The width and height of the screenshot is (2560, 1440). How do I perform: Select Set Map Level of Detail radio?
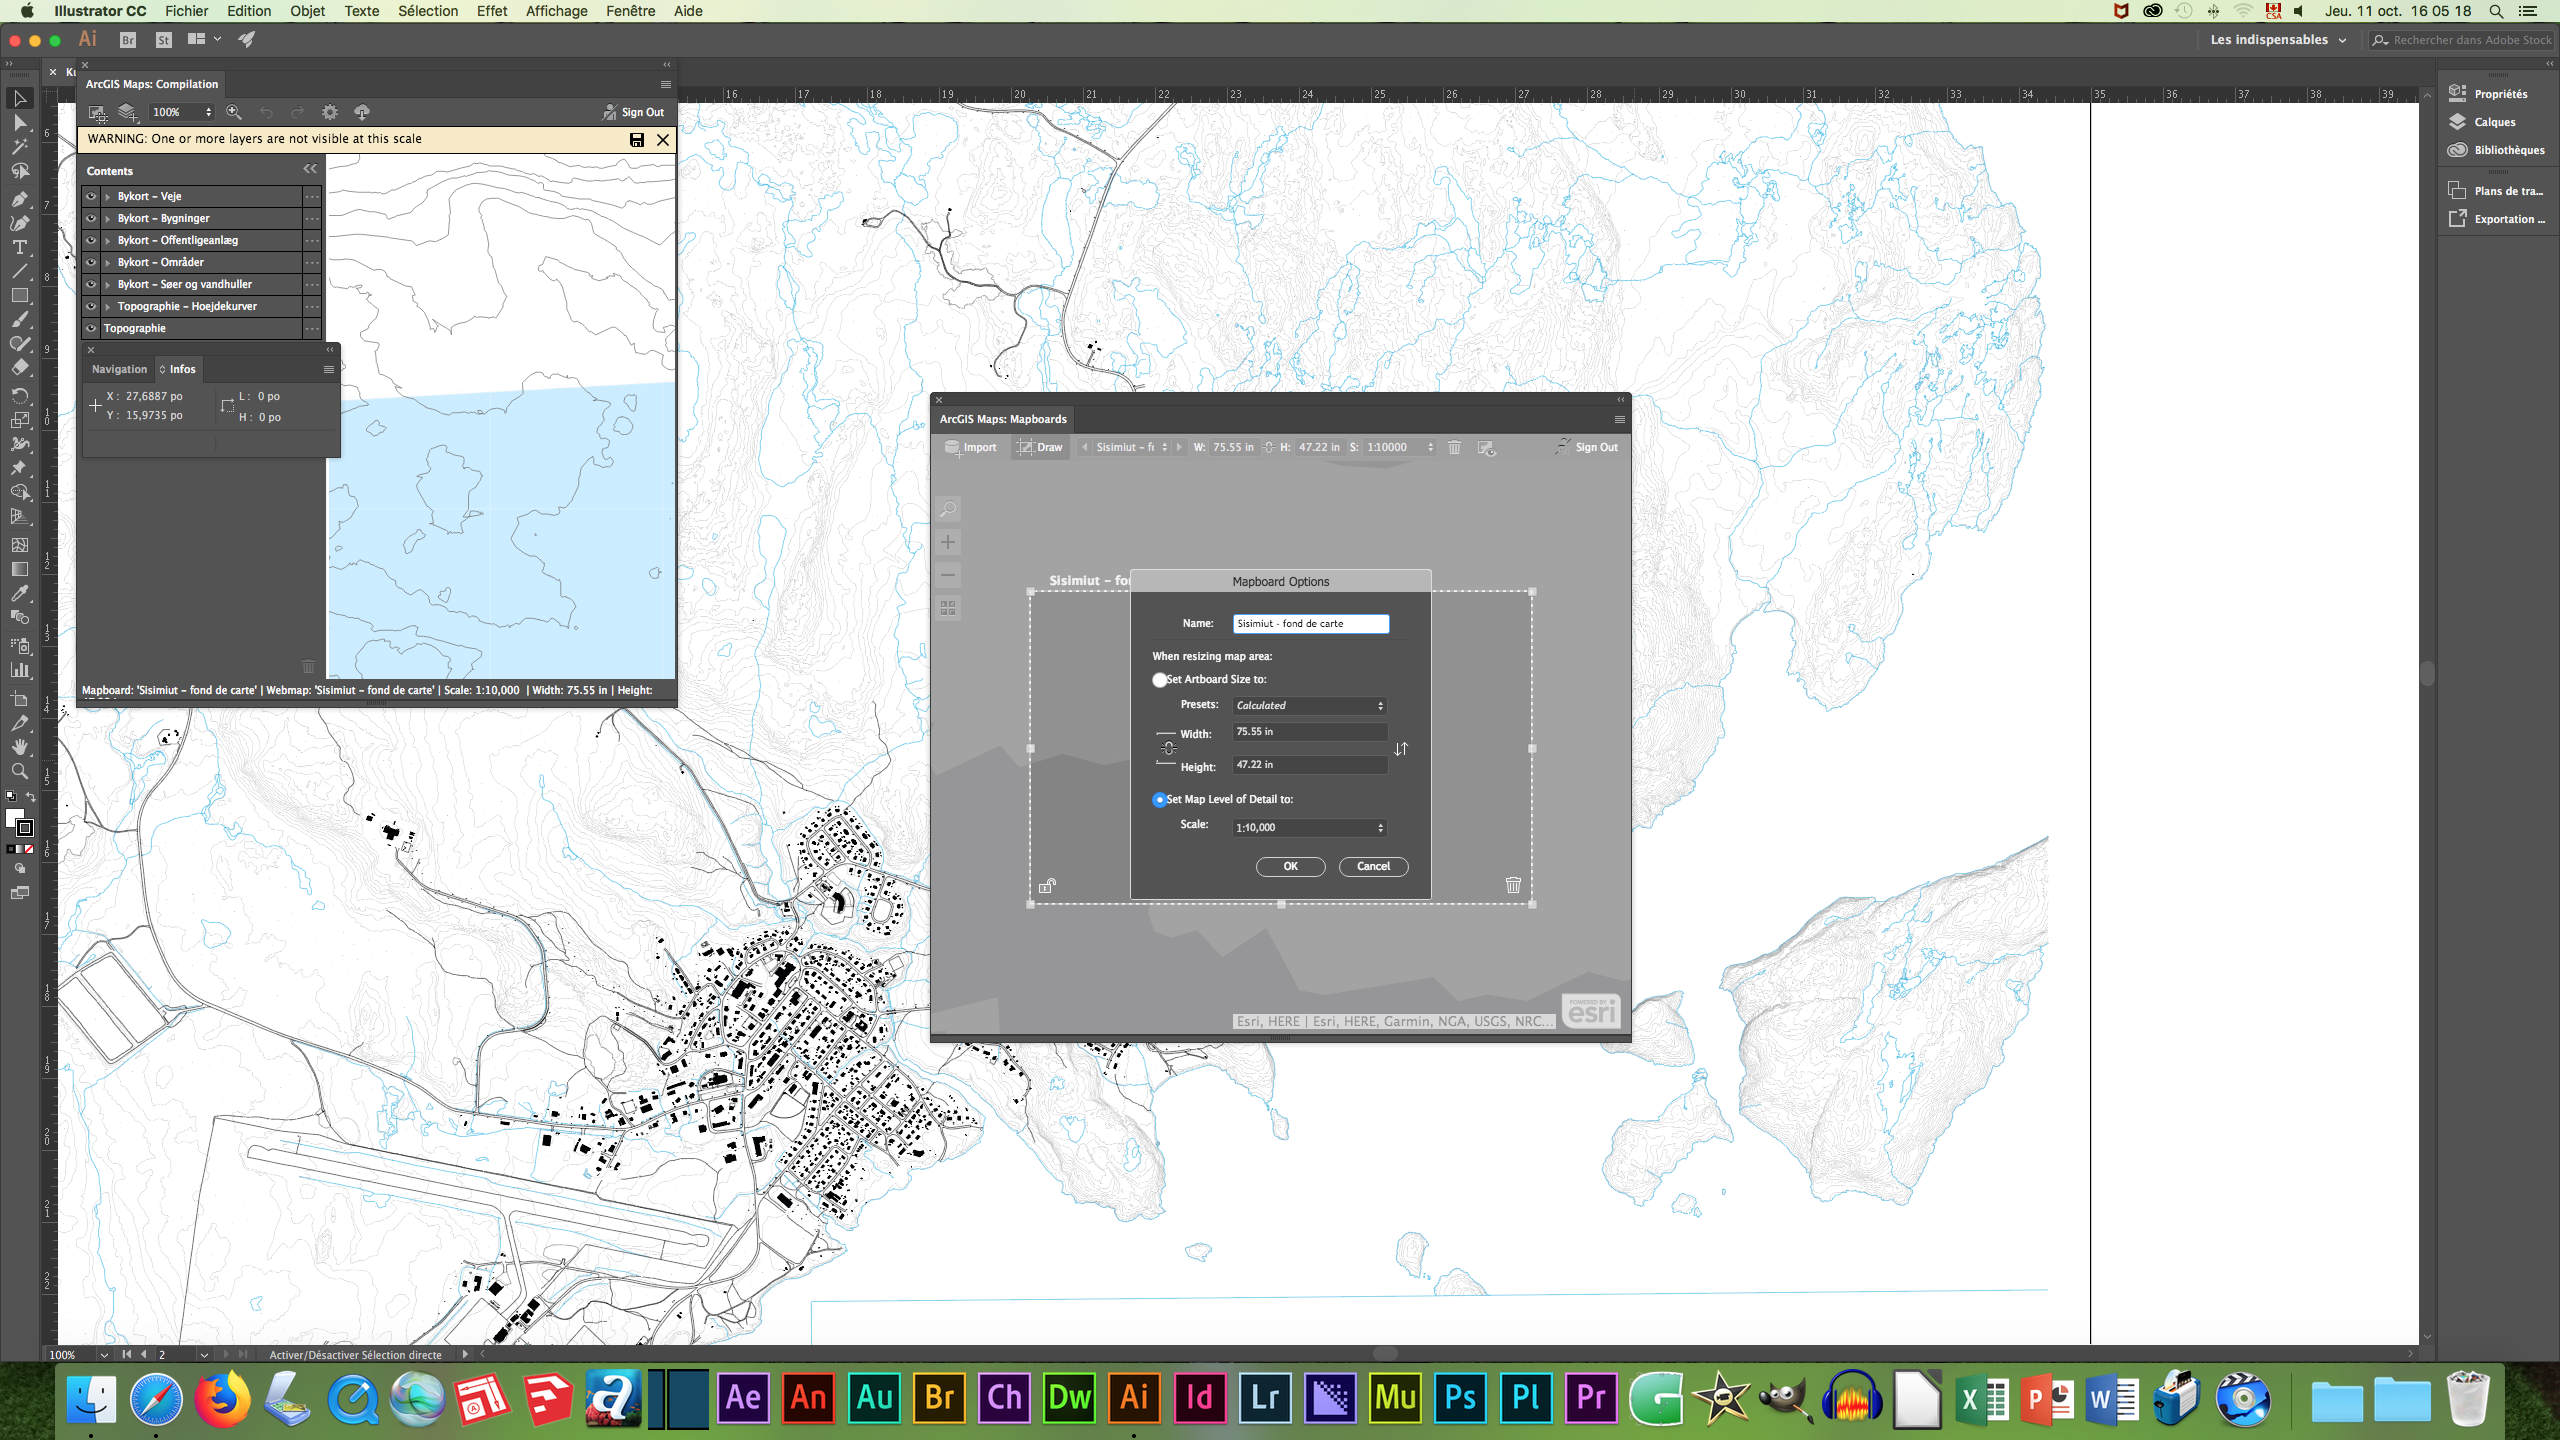point(1159,799)
